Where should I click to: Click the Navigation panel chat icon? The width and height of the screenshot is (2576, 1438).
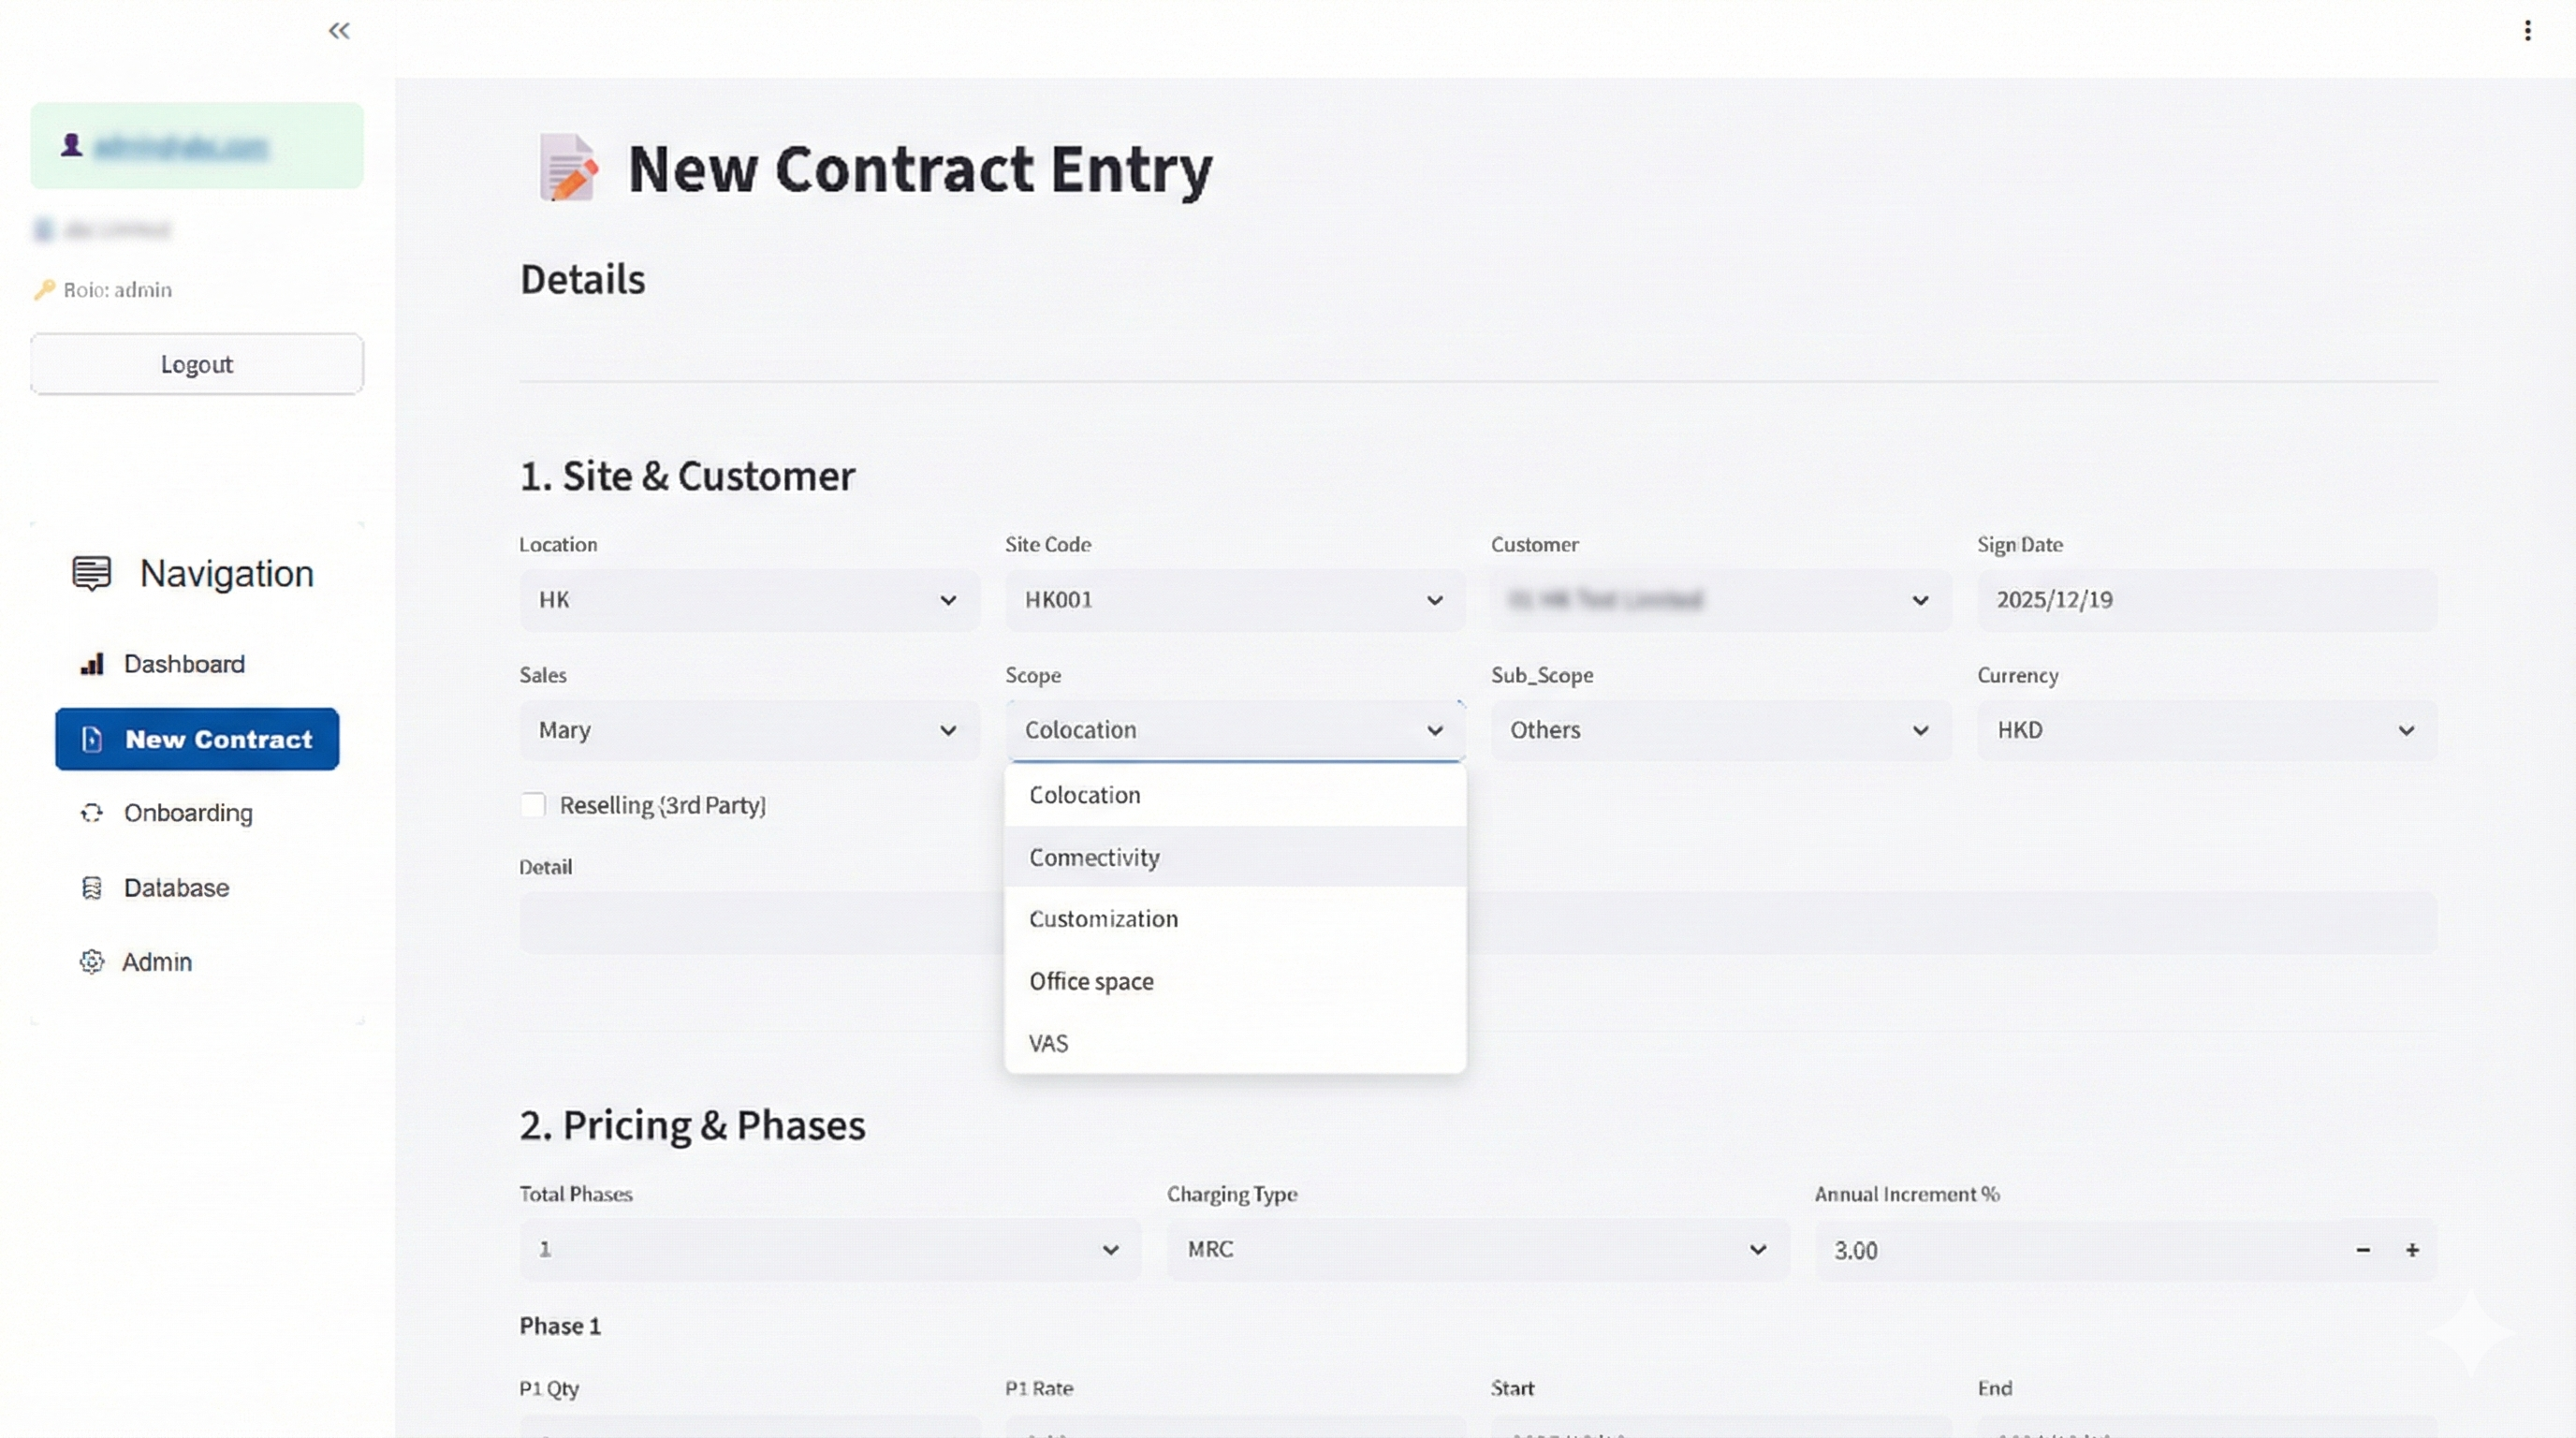pyautogui.click(x=91, y=572)
